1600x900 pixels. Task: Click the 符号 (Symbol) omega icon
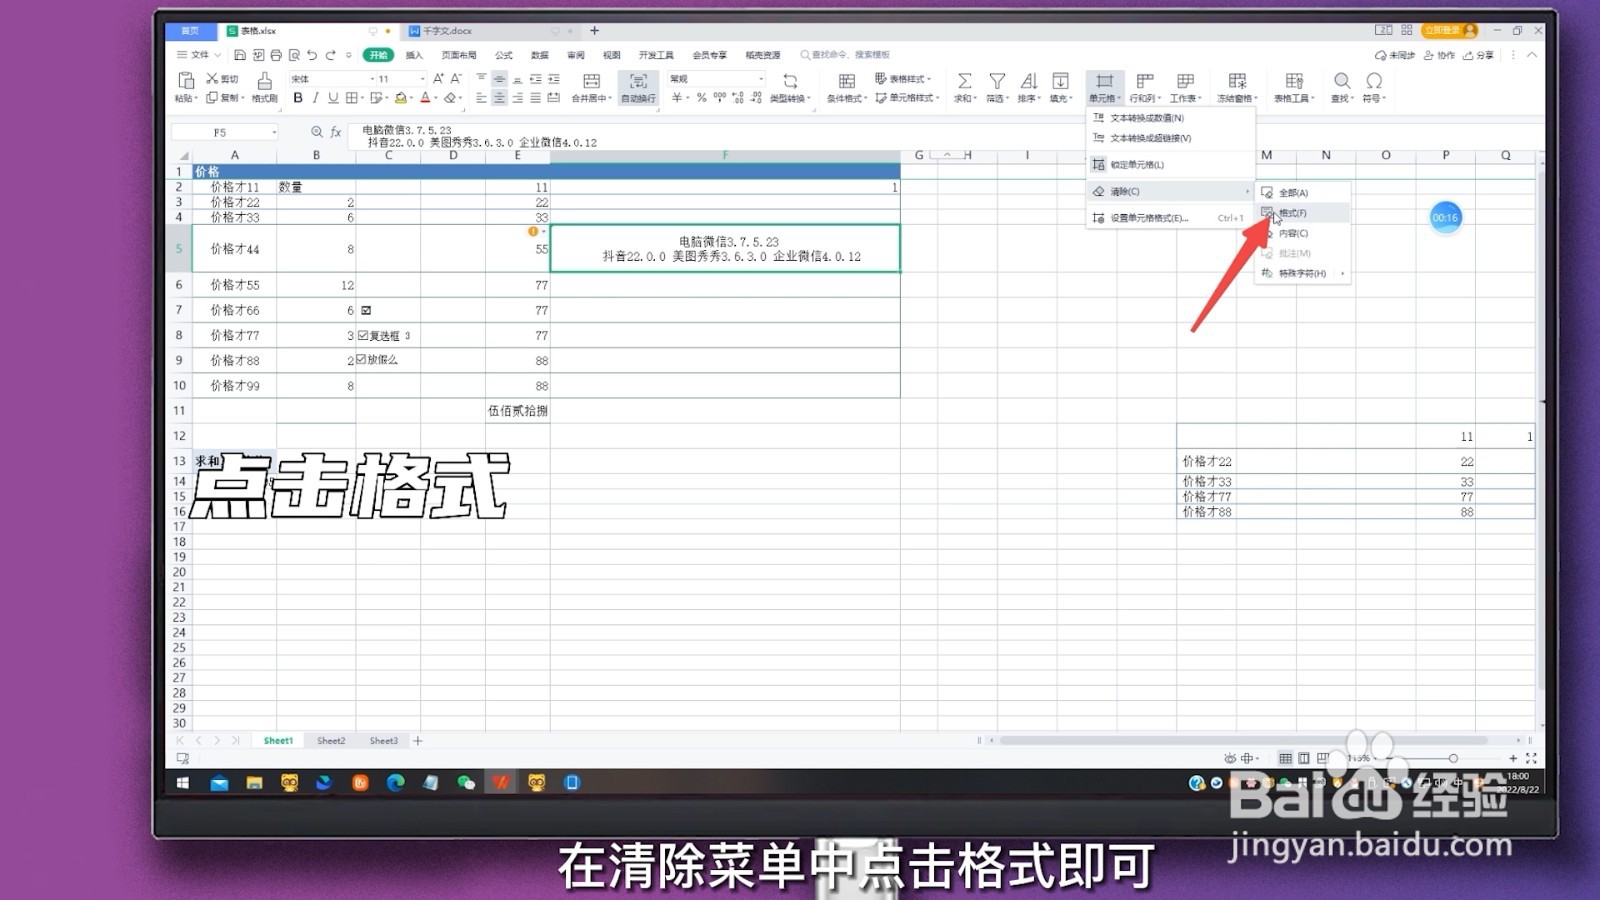[1374, 82]
